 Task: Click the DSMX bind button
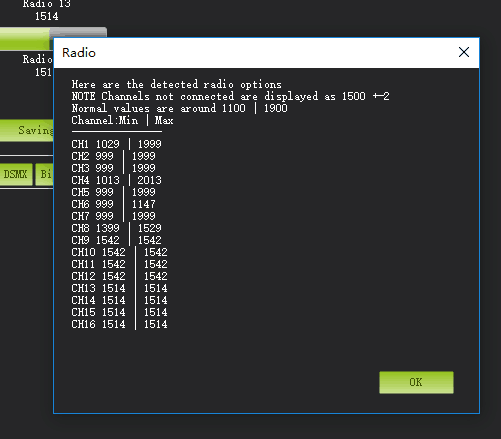[16, 174]
